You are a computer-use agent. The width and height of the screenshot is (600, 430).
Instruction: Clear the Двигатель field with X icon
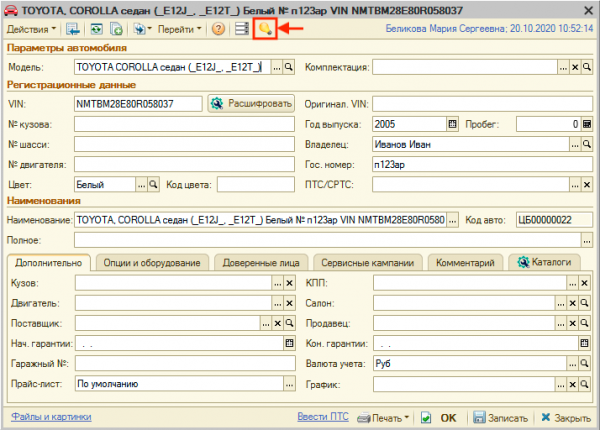(x=289, y=303)
